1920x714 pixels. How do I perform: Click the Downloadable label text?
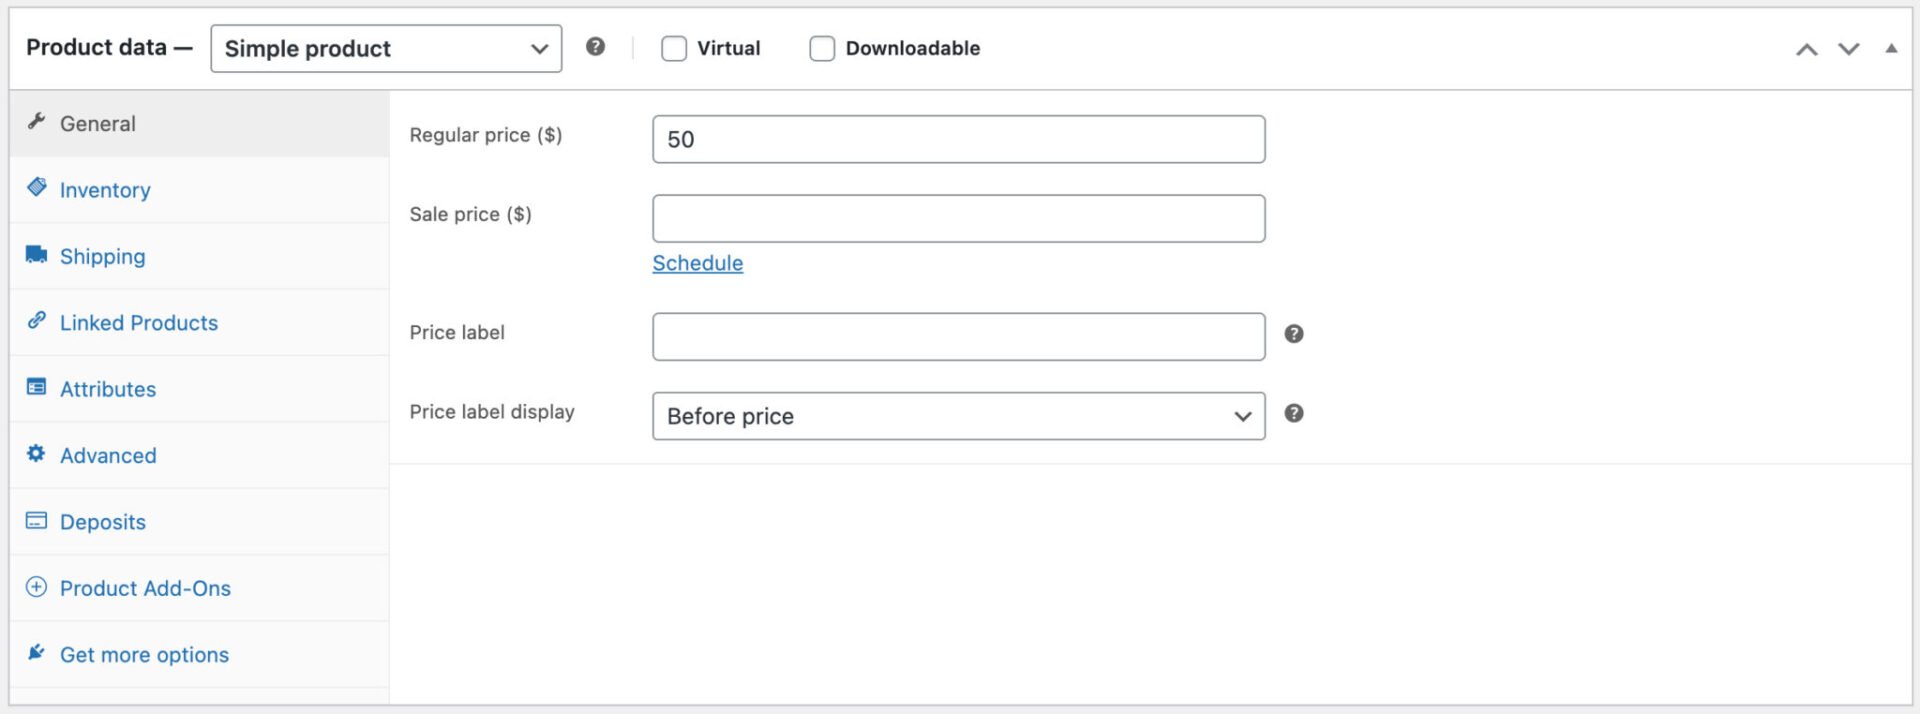pyautogui.click(x=913, y=48)
